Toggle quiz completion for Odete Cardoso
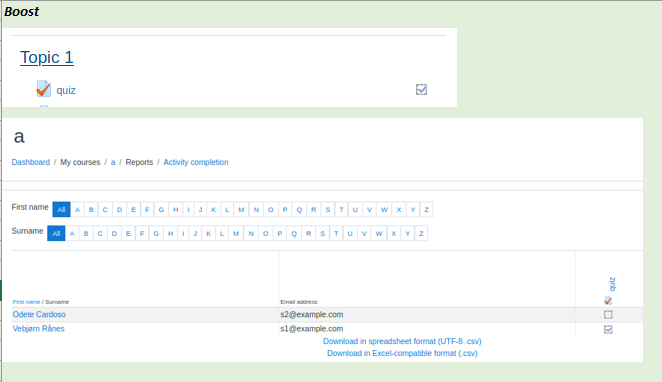The height and width of the screenshot is (382, 662). click(608, 315)
